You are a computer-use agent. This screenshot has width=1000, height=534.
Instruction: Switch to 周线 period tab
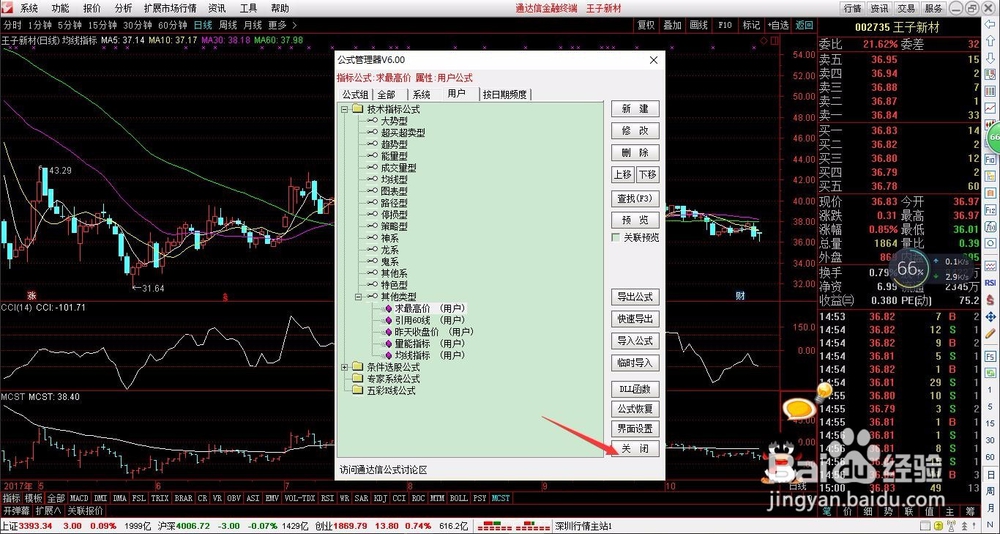[228, 26]
